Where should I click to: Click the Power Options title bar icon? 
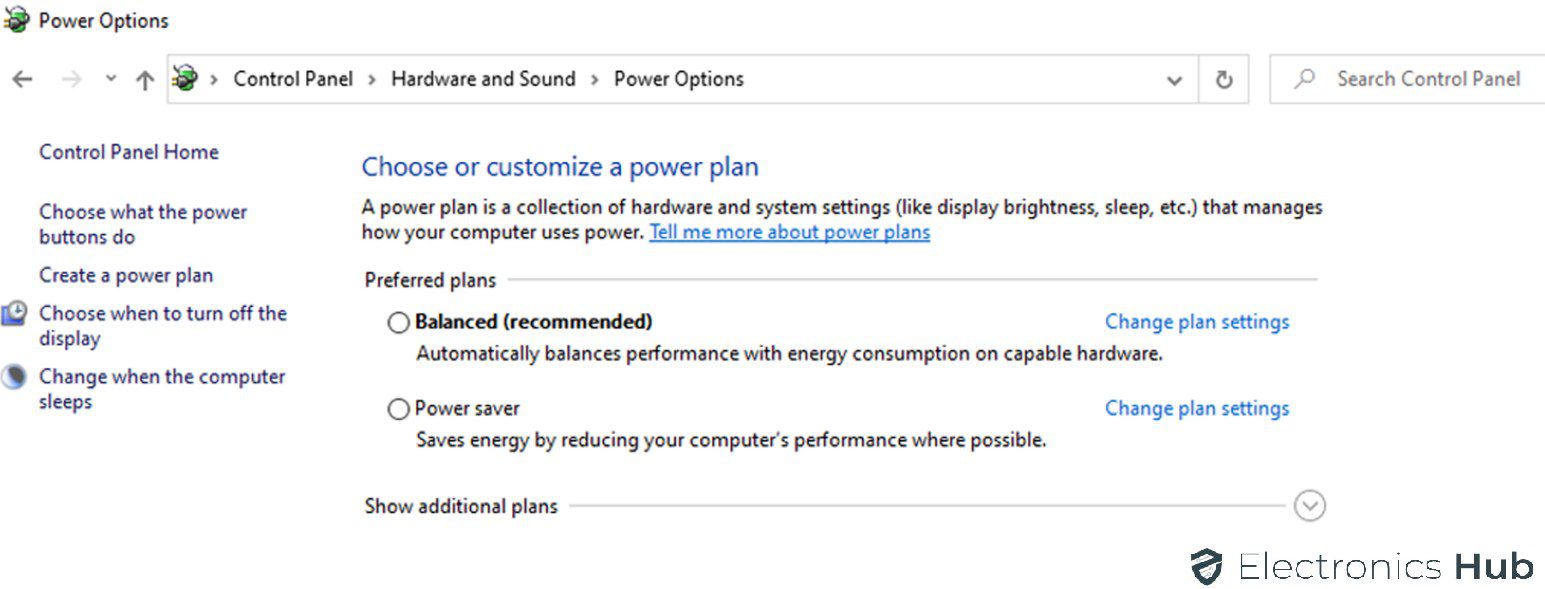tap(16, 19)
